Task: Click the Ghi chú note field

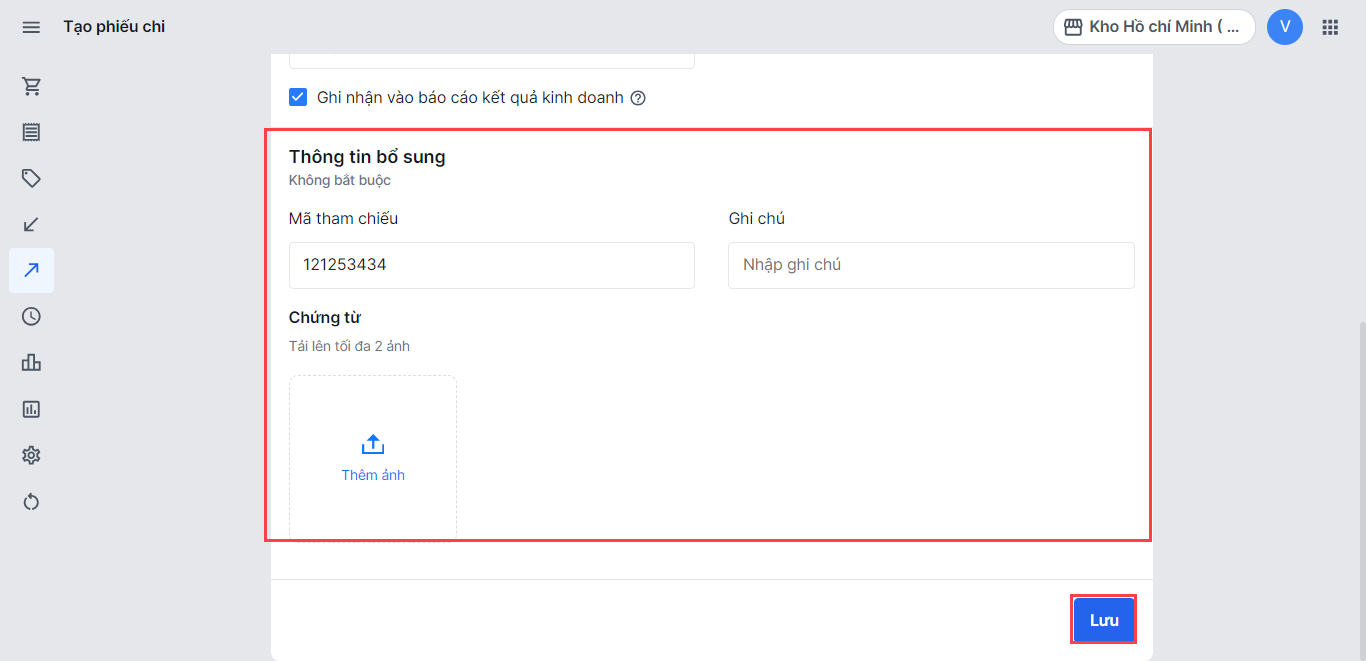Action: (x=931, y=265)
